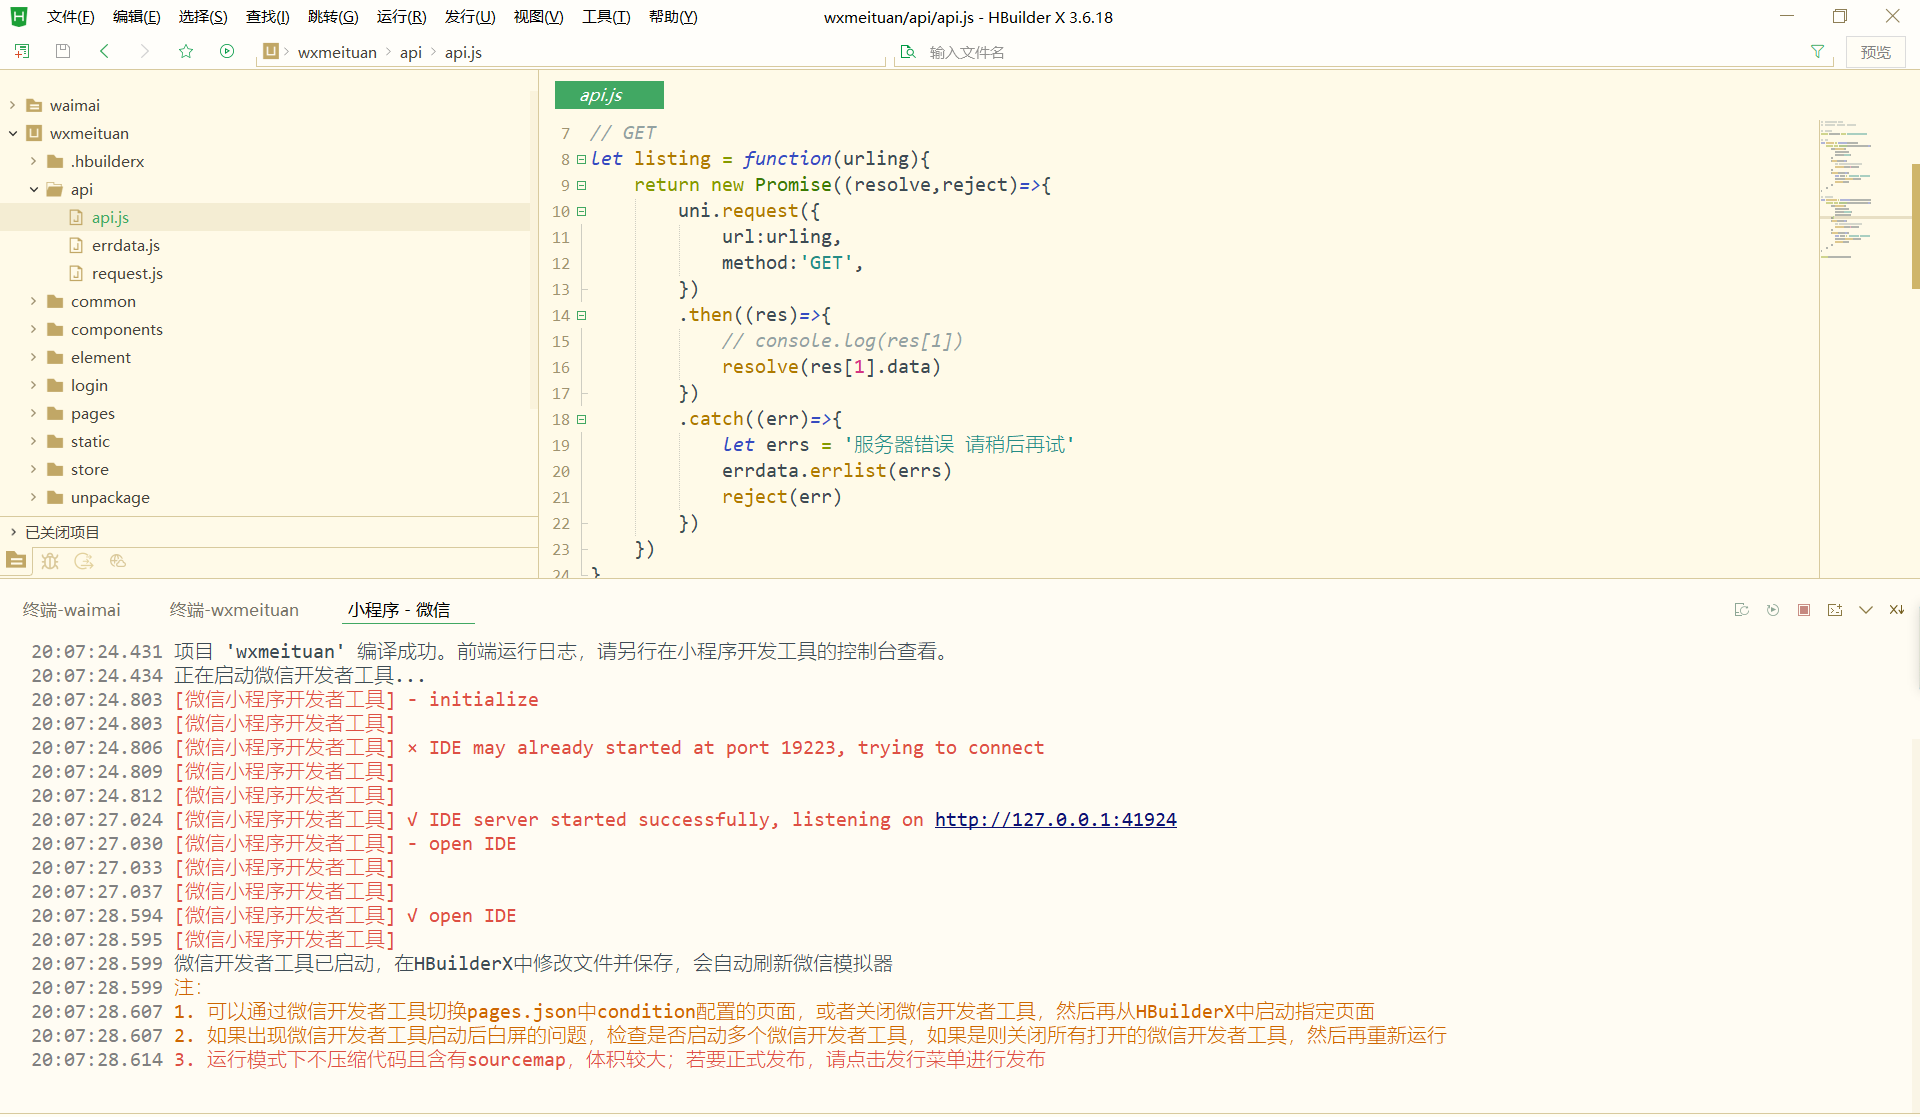
Task: Click the console reload page icon
Action: tap(1742, 610)
